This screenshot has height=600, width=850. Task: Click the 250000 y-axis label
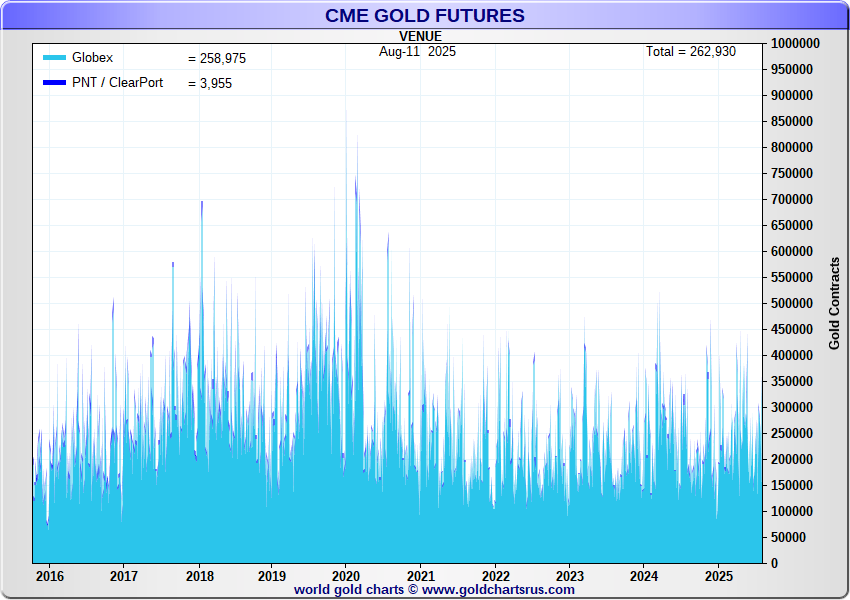pos(792,434)
